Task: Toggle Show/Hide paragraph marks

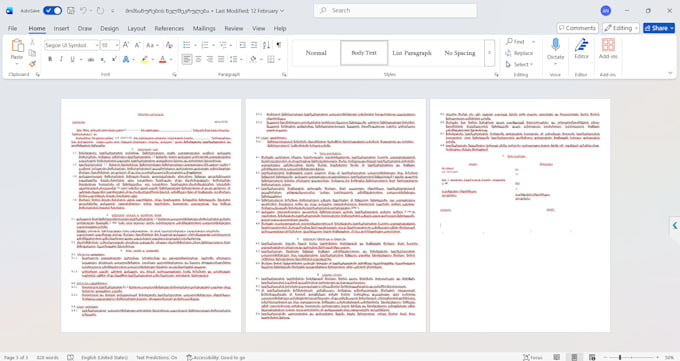Action: click(278, 45)
